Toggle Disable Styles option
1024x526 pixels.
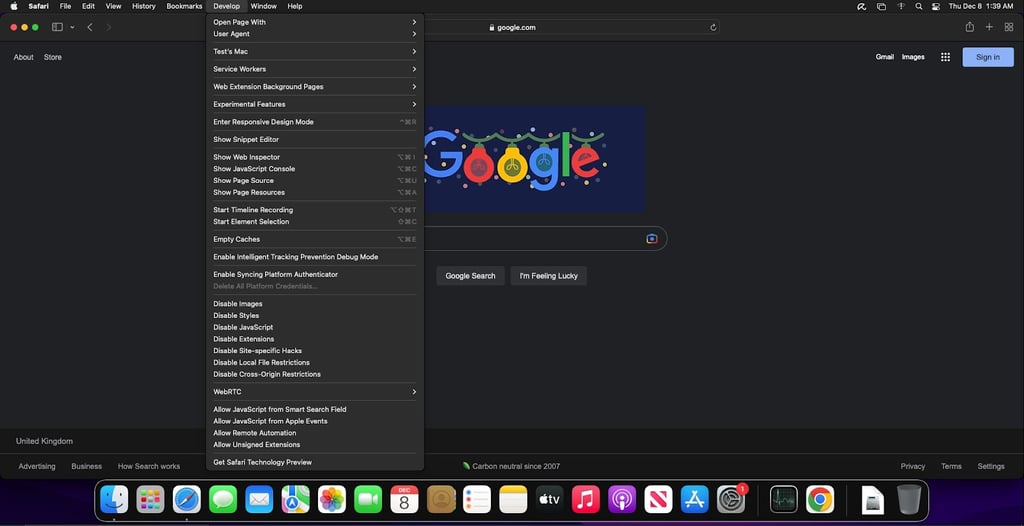click(x=315, y=315)
